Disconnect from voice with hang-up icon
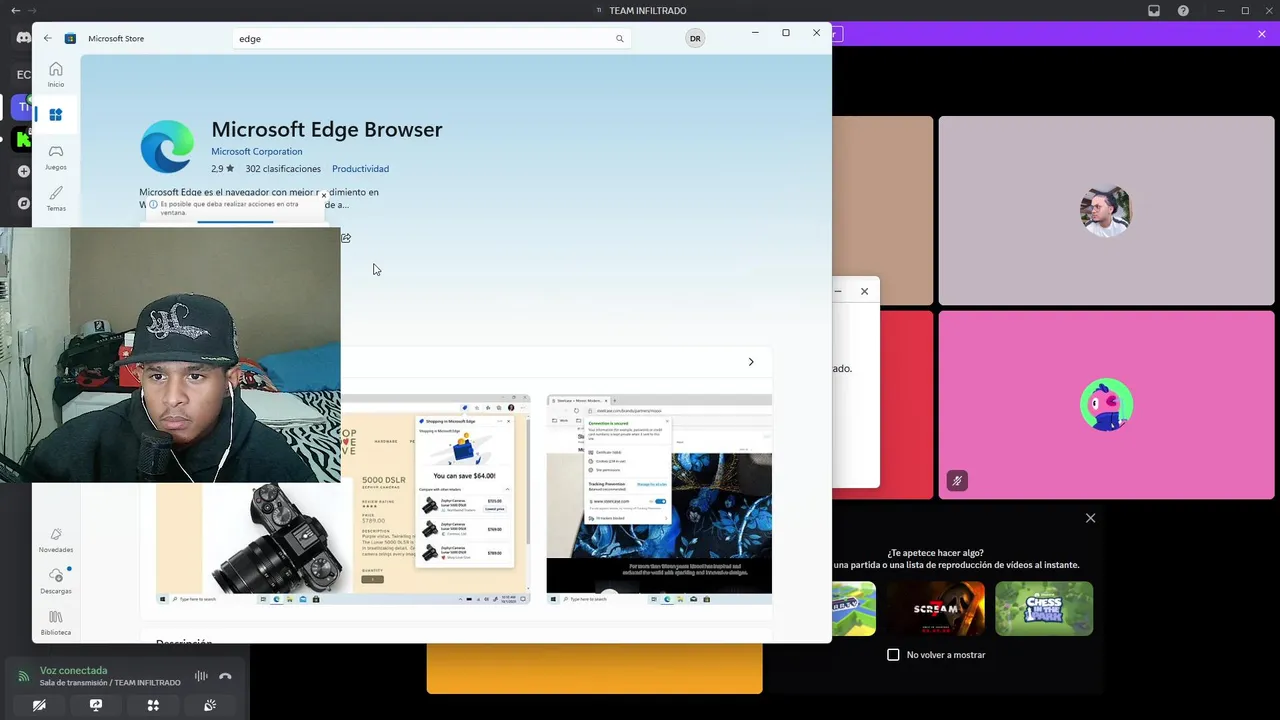The image size is (1280, 720). (x=225, y=677)
